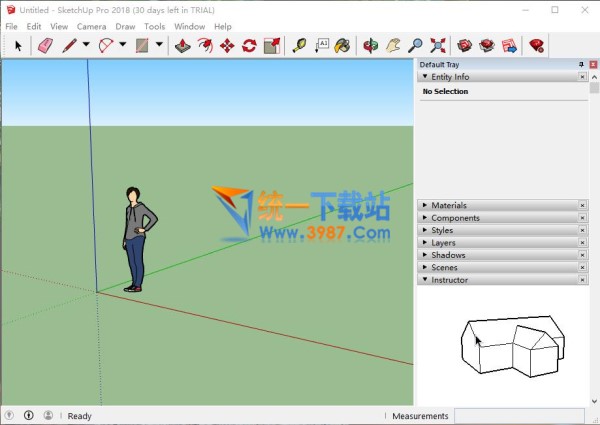Click the human figure in the viewport
The height and width of the screenshot is (425, 600).
(139, 239)
